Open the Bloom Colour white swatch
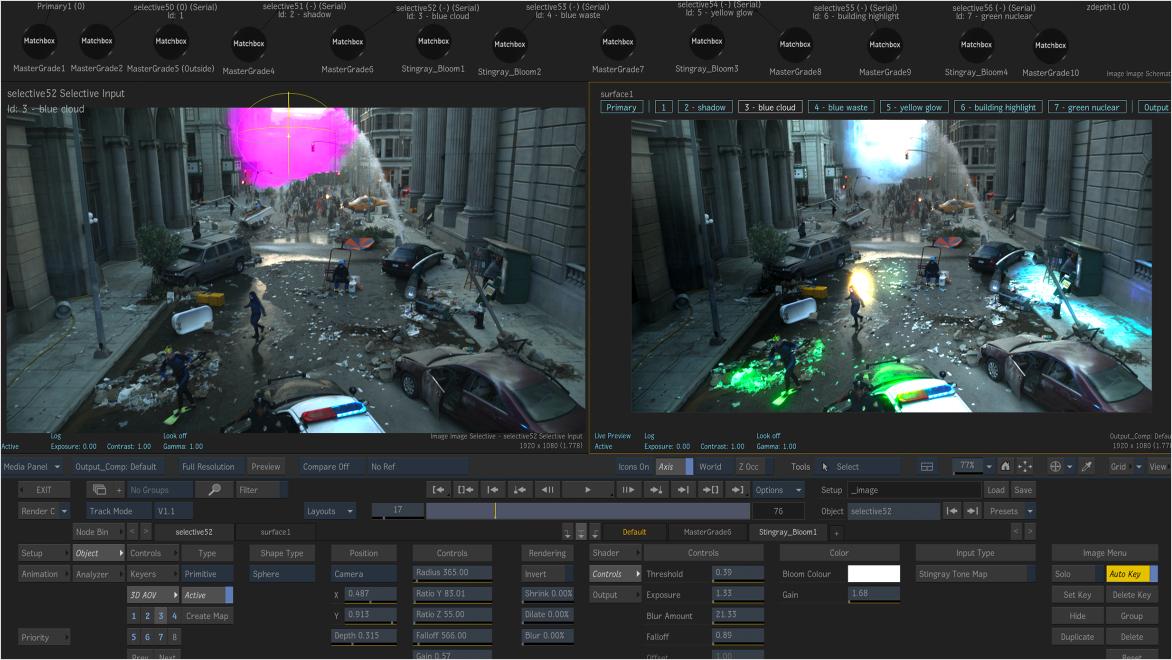The width and height of the screenshot is (1172, 660). (x=874, y=574)
